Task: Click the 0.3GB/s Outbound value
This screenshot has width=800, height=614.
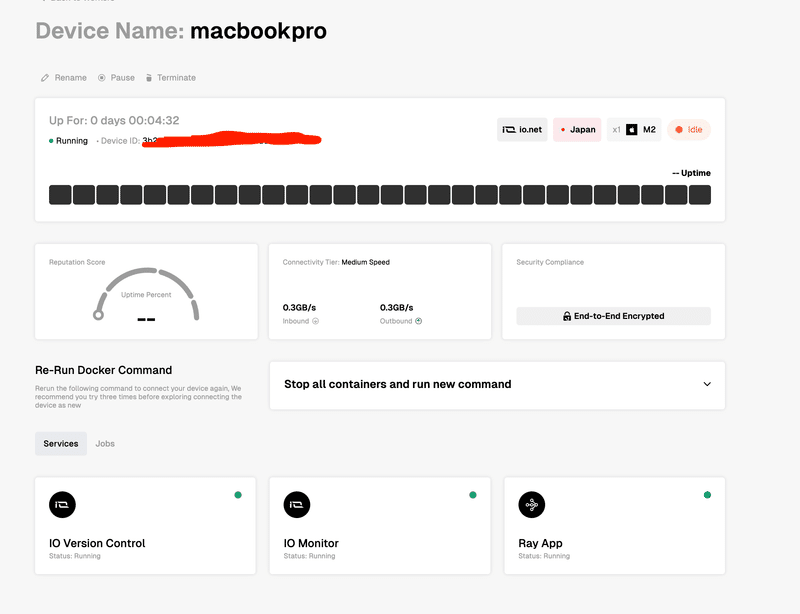Action: tap(396, 308)
